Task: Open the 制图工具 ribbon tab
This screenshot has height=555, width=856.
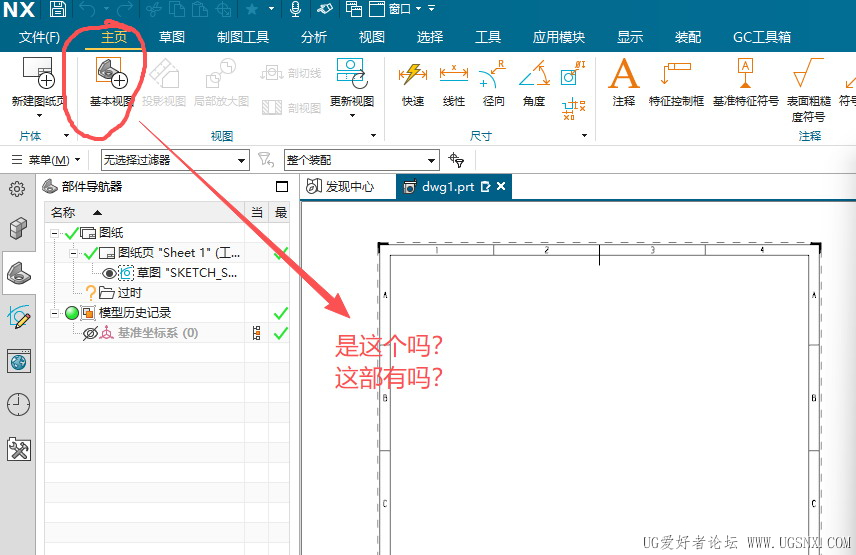Action: [243, 37]
